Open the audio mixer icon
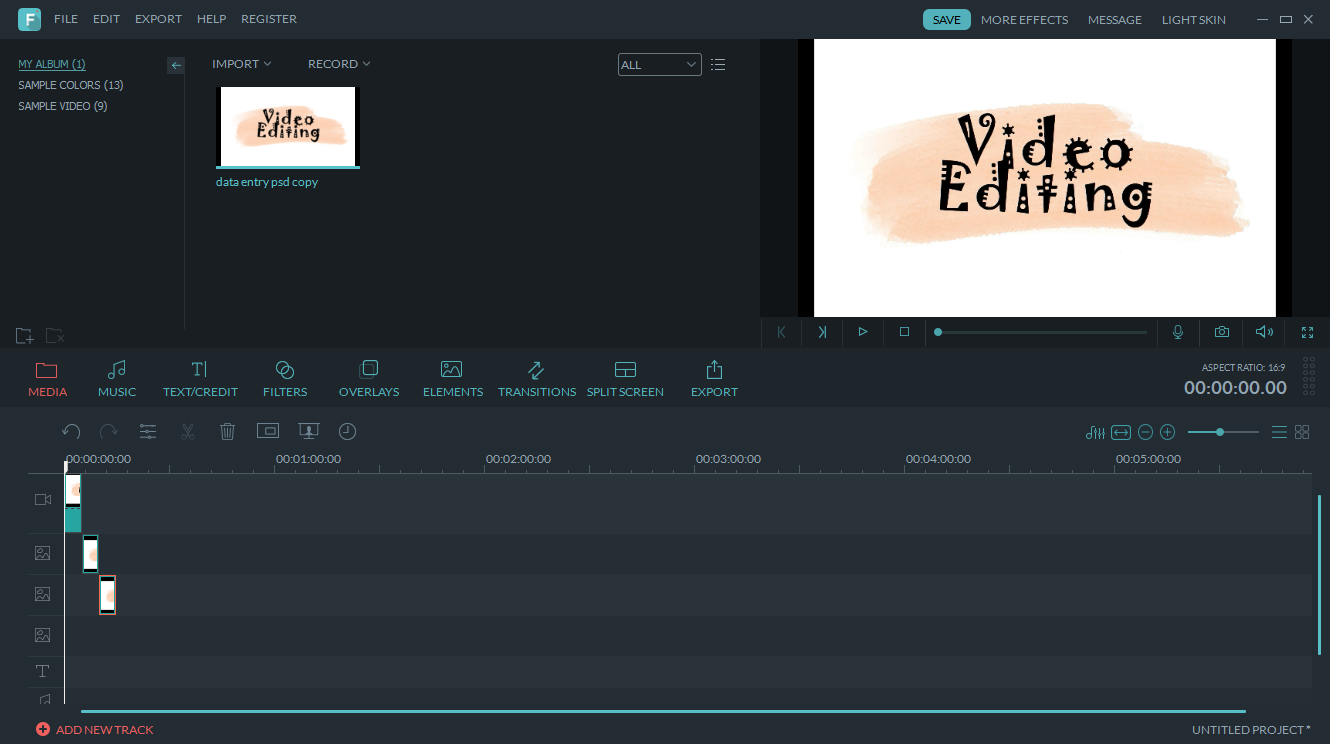 1095,432
